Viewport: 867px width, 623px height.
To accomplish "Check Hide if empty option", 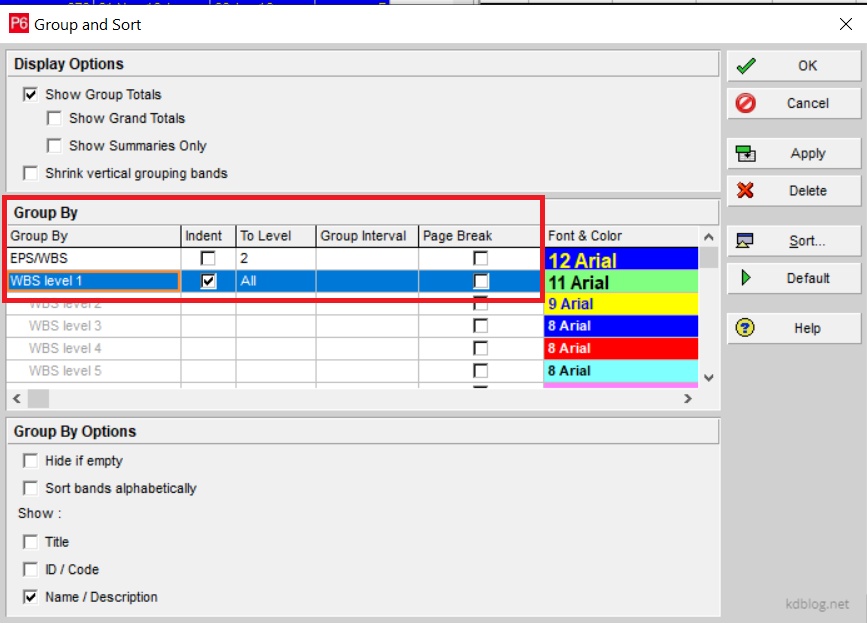I will (x=31, y=461).
